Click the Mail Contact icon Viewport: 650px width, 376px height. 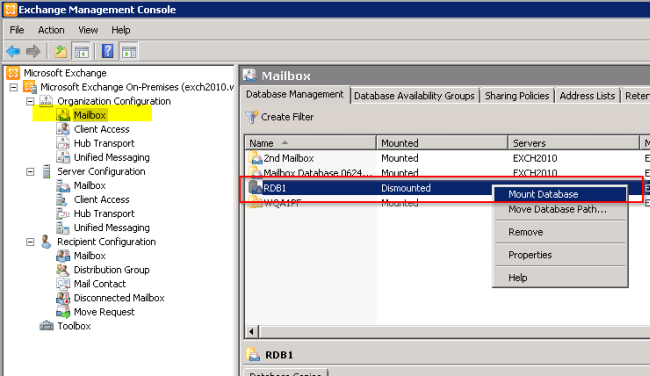[63, 284]
